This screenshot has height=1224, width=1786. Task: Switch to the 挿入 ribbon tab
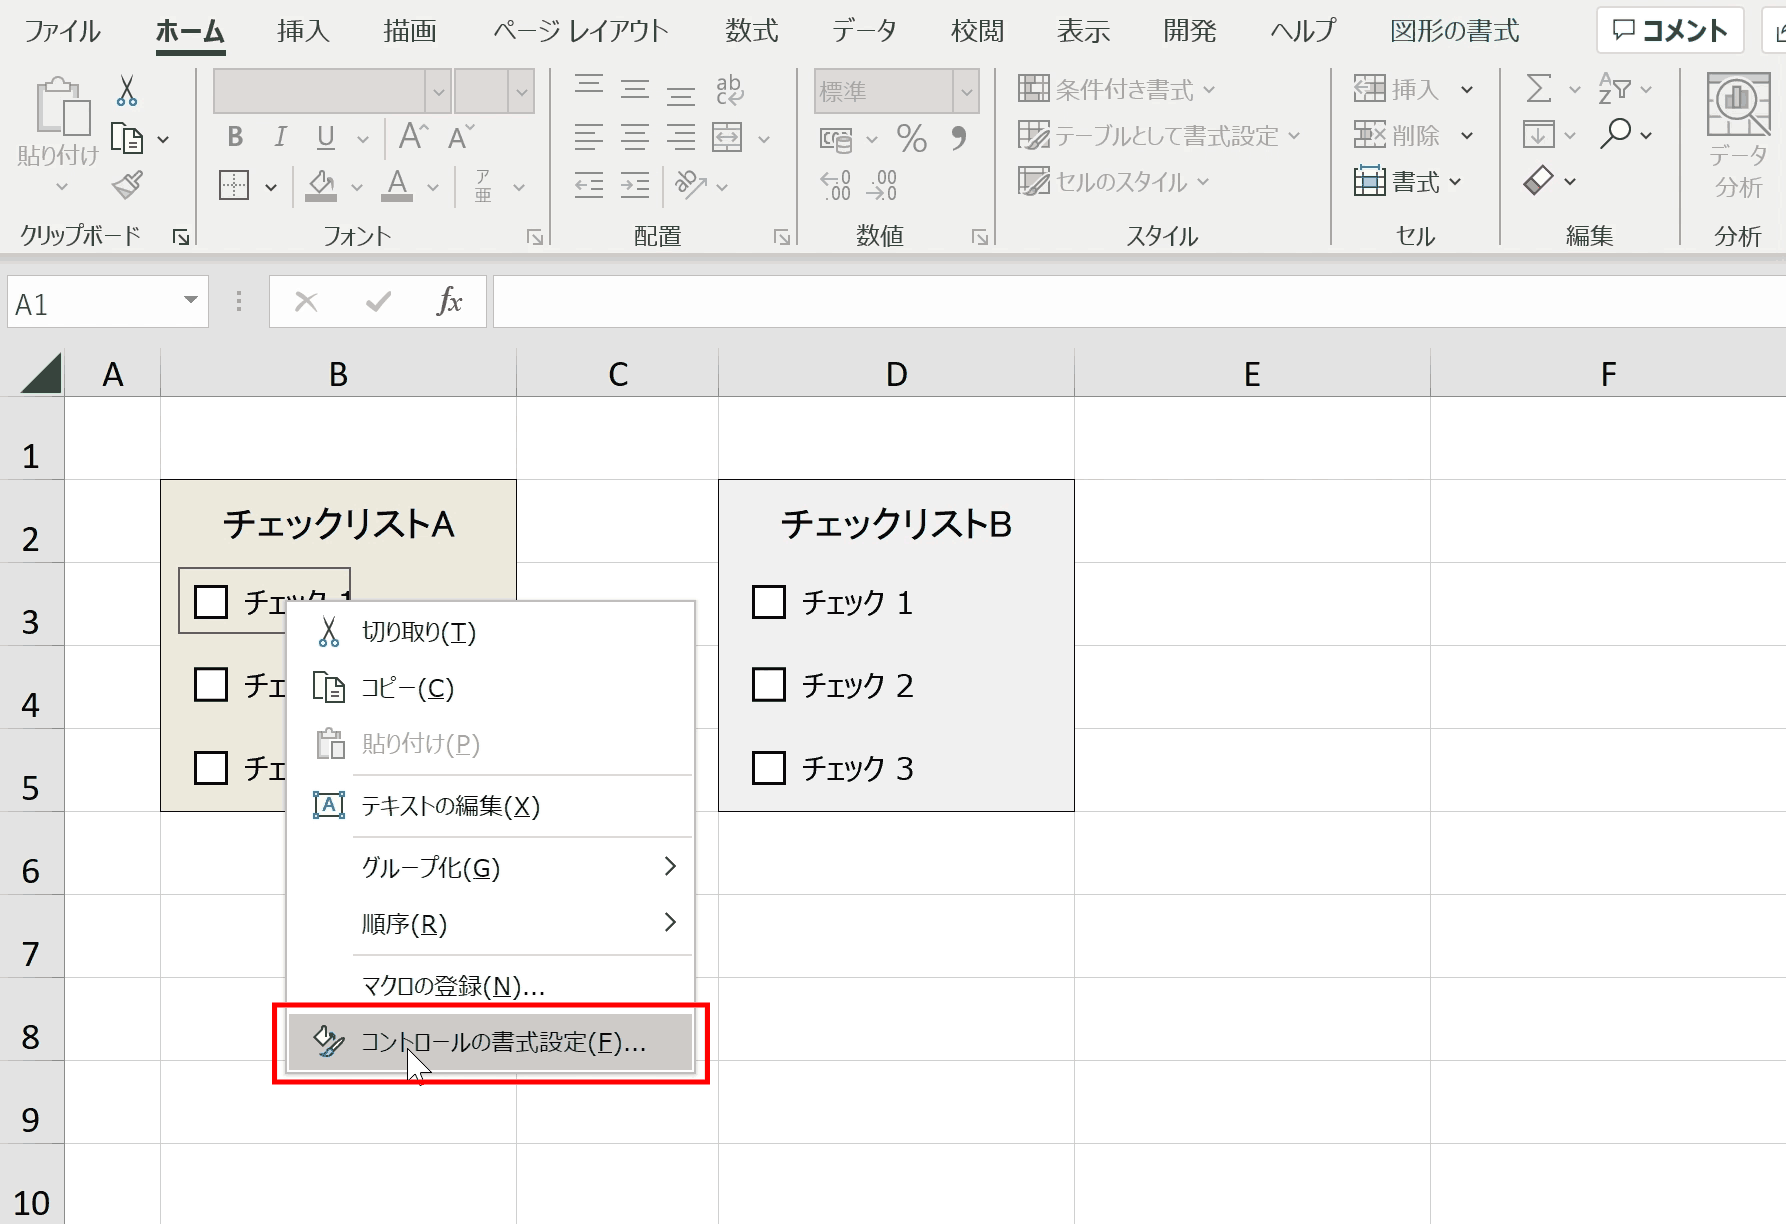pyautogui.click(x=303, y=31)
